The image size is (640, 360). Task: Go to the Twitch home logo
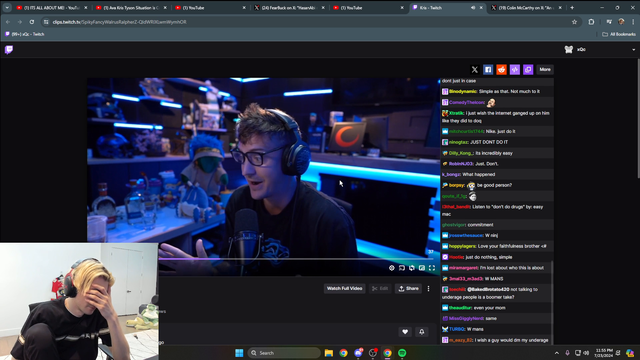pos(9,50)
